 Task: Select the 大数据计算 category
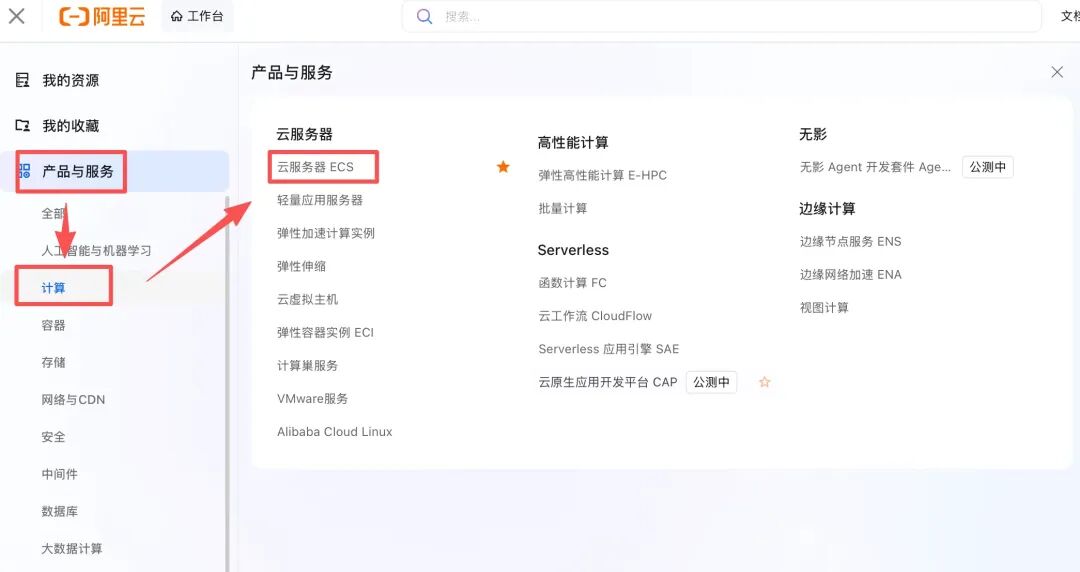(72, 548)
